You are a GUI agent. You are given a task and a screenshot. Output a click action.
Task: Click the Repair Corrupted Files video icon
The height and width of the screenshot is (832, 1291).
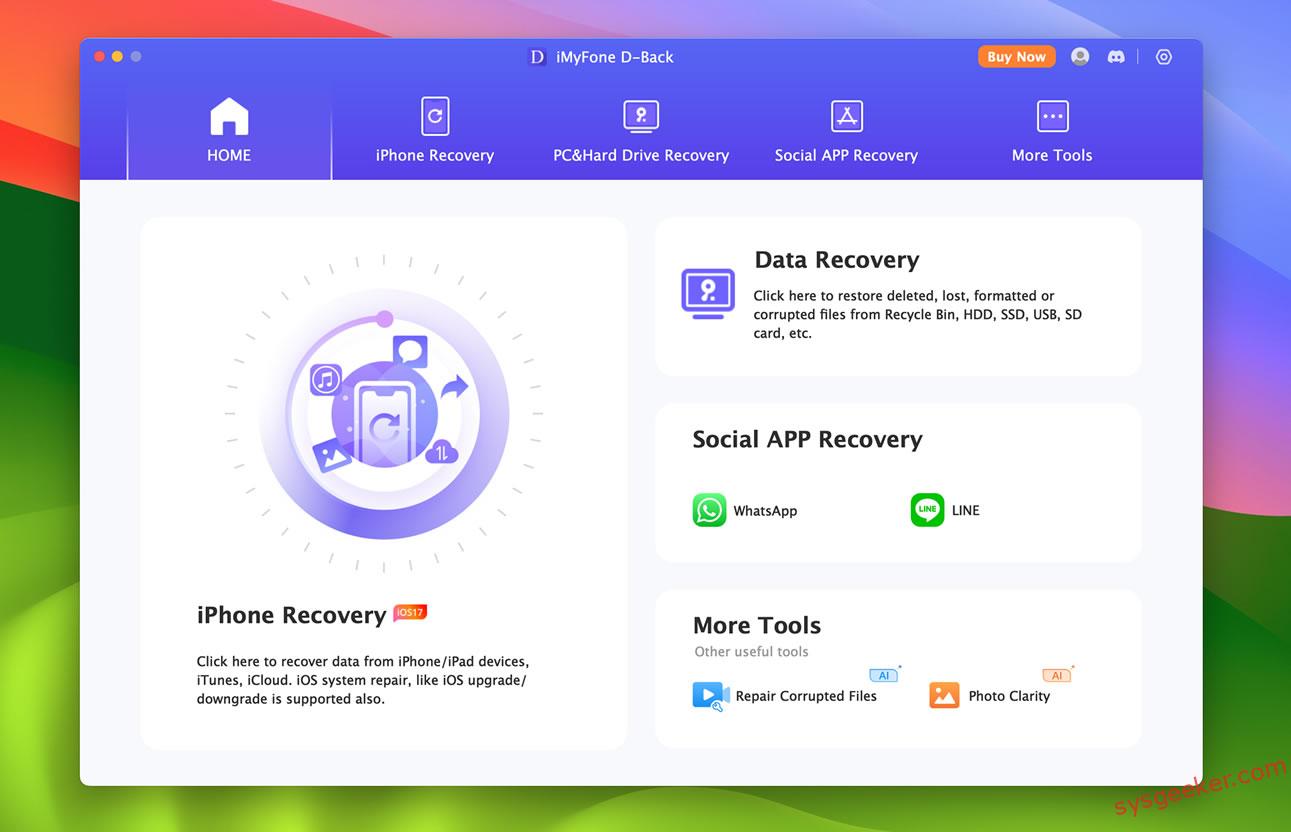pyautogui.click(x=710, y=696)
